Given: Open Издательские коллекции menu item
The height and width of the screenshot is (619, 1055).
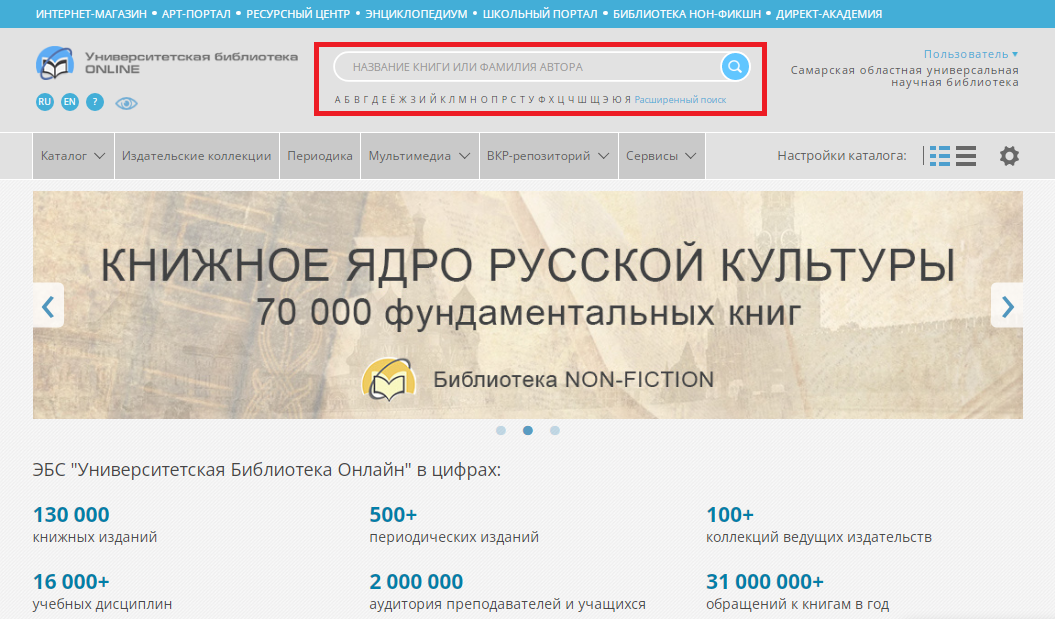Looking at the screenshot, I should (196, 155).
